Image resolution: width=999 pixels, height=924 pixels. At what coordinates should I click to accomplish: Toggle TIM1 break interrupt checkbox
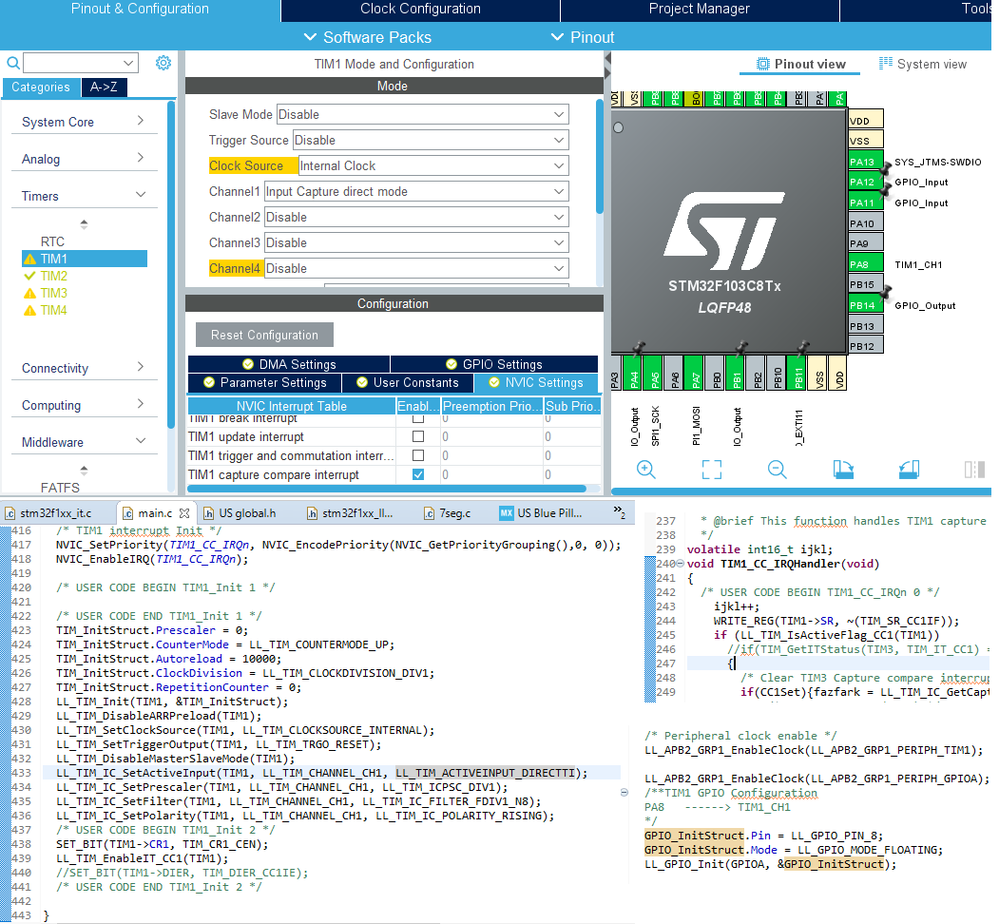tap(418, 419)
